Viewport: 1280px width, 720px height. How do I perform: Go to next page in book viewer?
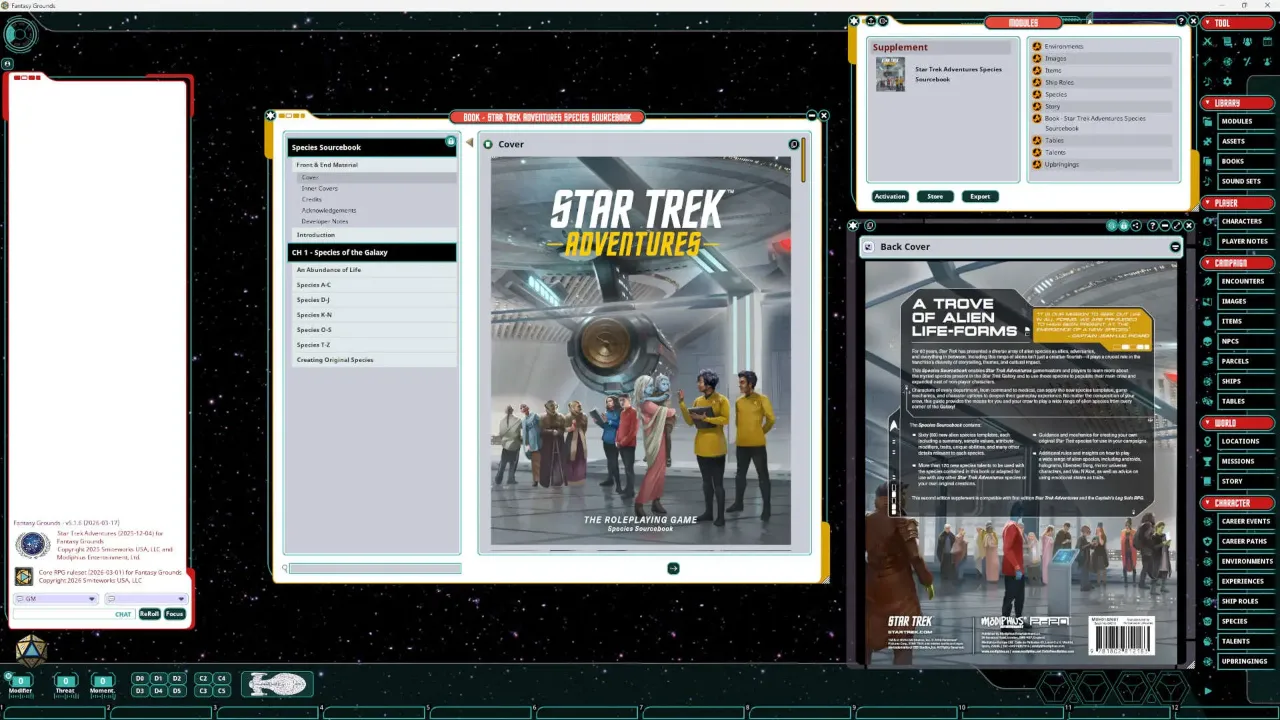coord(673,568)
